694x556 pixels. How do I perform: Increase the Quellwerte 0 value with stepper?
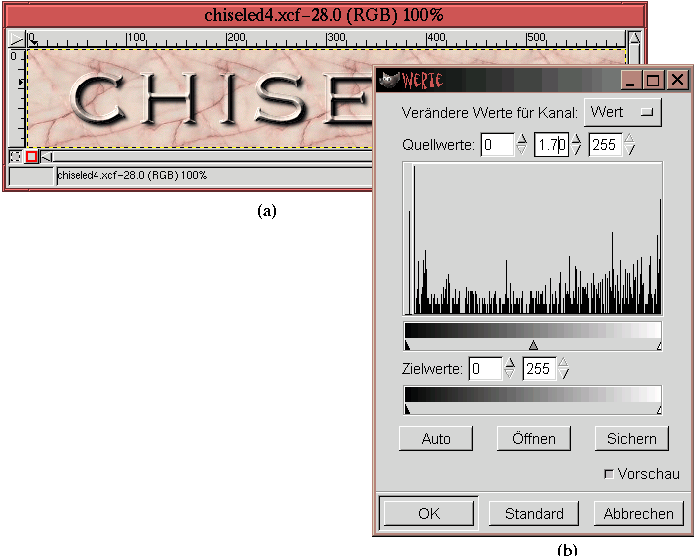tap(521, 139)
